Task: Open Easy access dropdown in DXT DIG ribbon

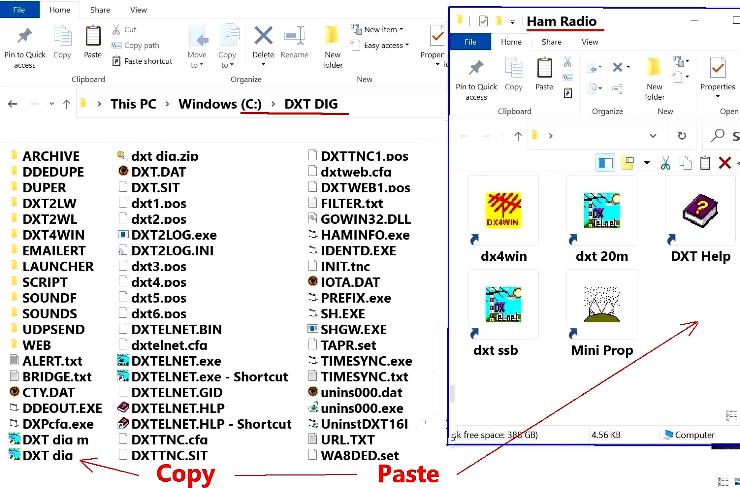Action: [x=380, y=45]
